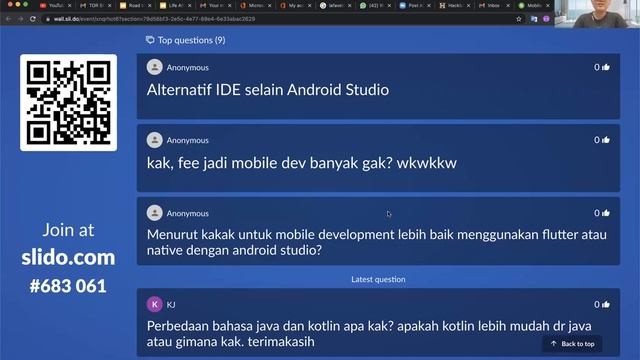Screen dimensions: 640x360
Task: Open the translate icon in the address bar
Action: click(x=534, y=19)
